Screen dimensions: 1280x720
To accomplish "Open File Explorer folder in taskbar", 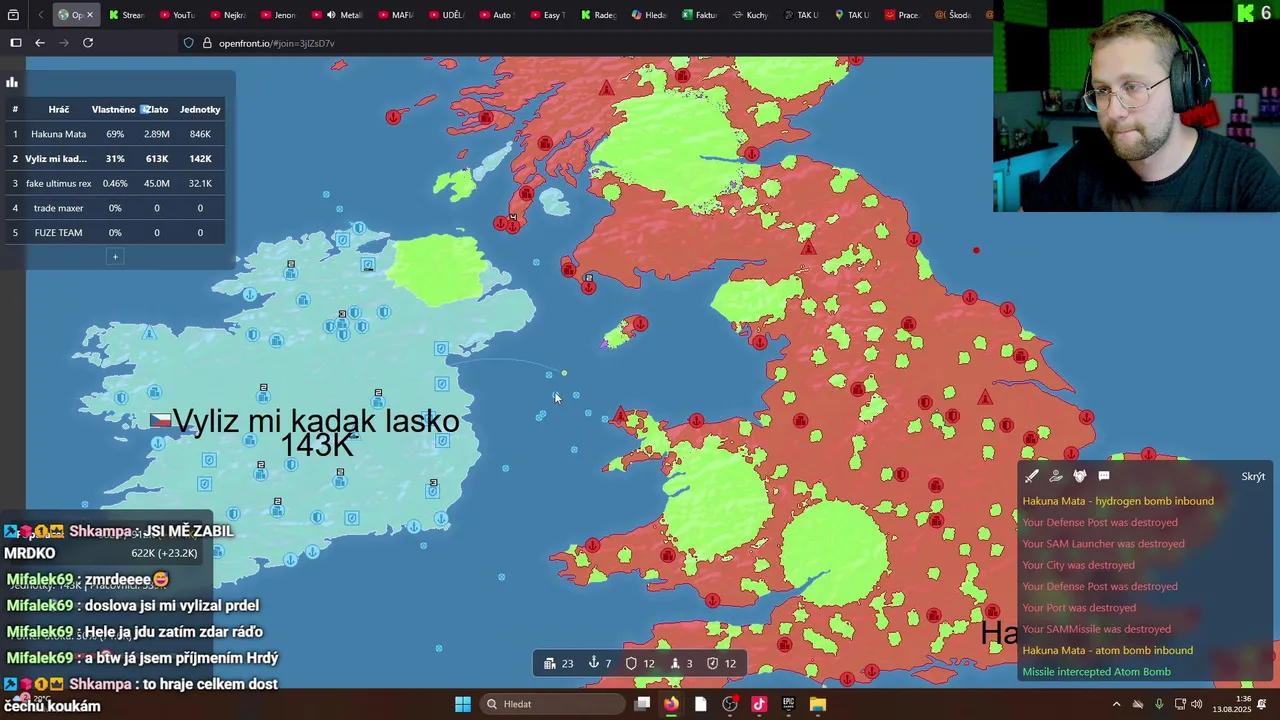I will [x=817, y=704].
